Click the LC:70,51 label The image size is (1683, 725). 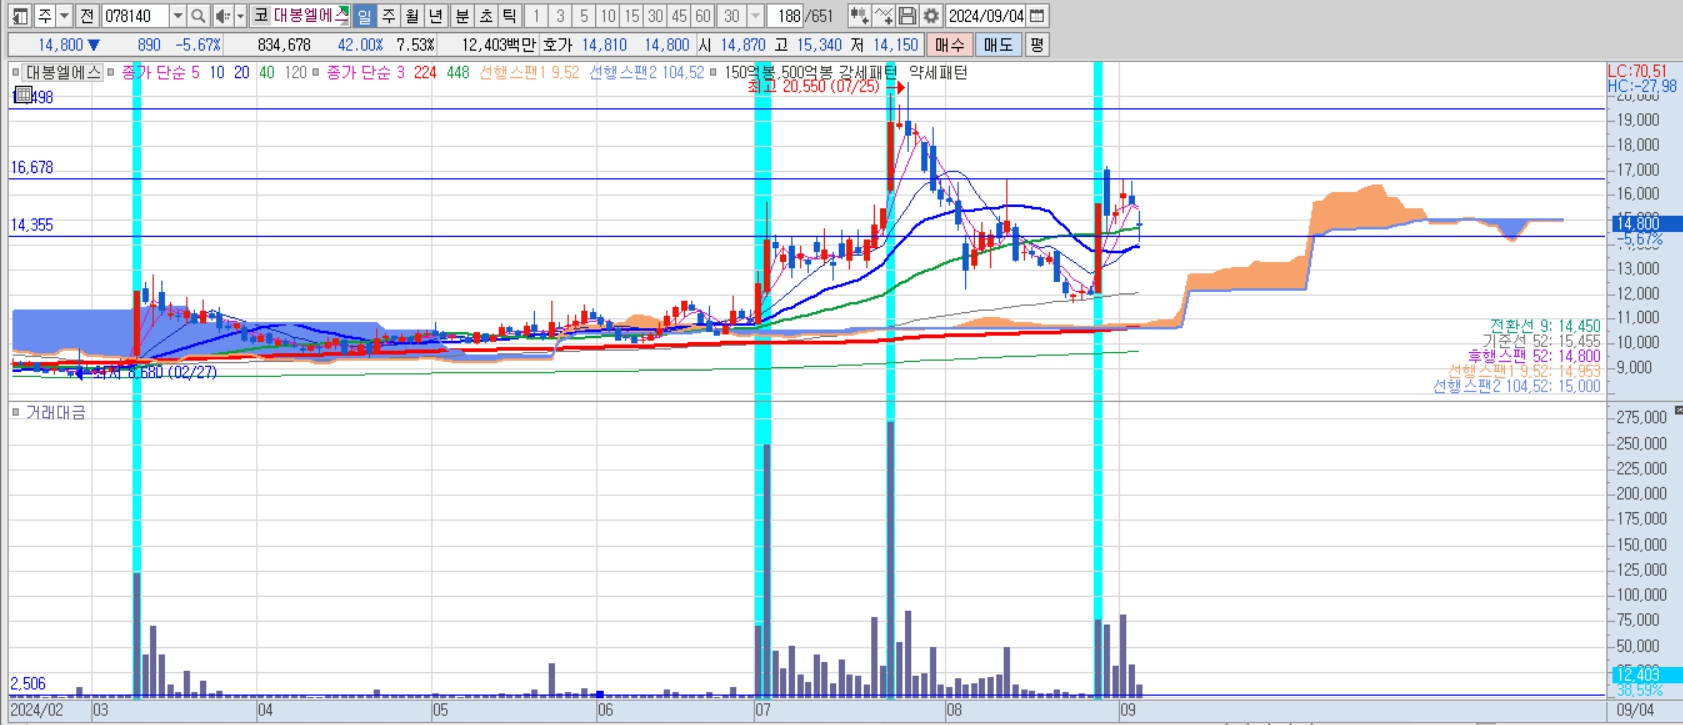[1637, 71]
